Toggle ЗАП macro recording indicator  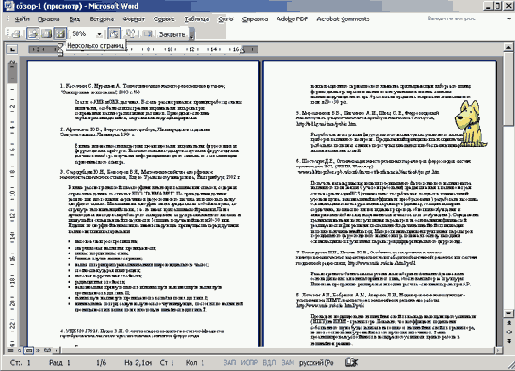tap(230, 362)
